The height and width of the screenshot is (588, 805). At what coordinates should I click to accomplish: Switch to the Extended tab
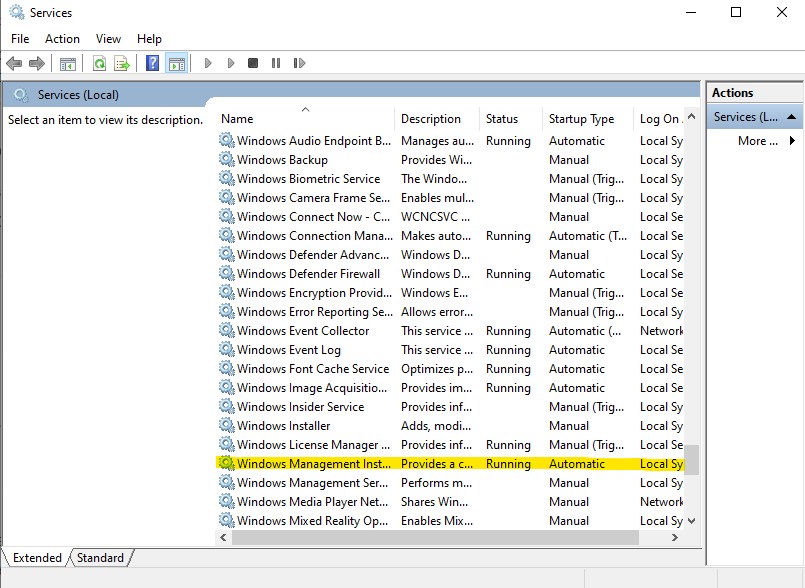(37, 558)
